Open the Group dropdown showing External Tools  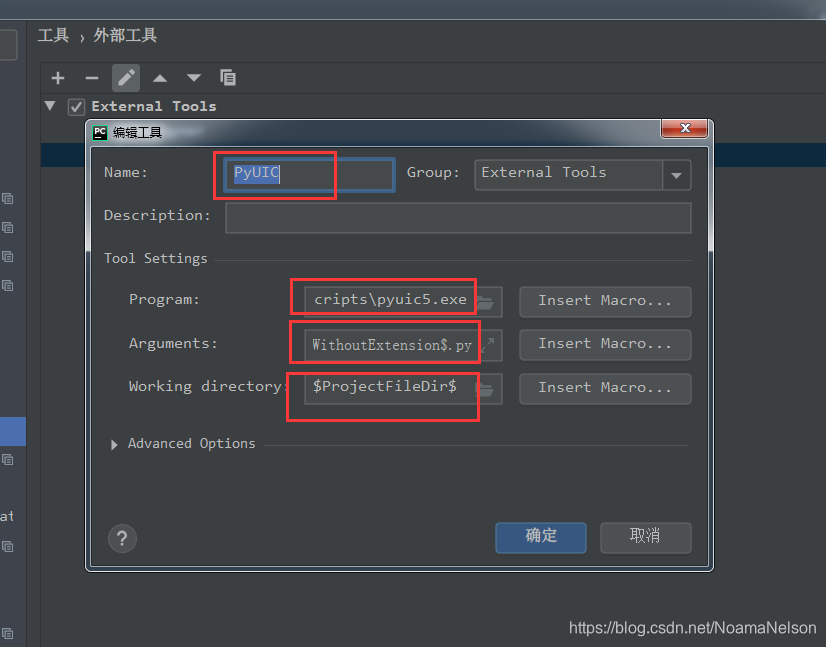coord(583,174)
